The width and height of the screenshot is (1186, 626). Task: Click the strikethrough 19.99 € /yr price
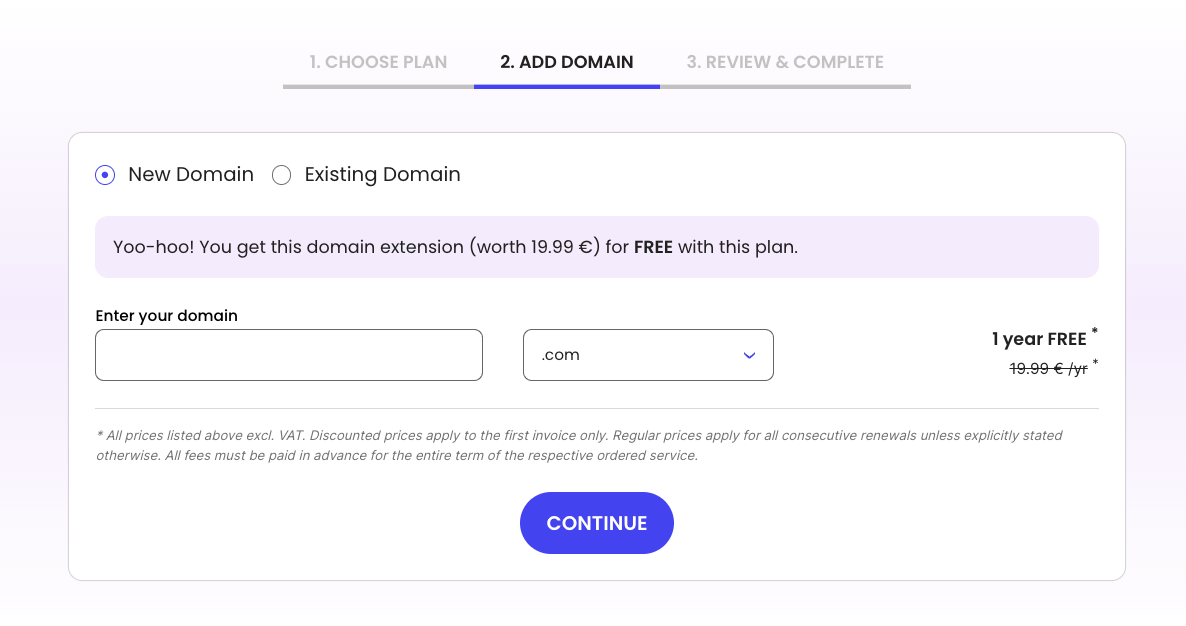[x=1050, y=369]
